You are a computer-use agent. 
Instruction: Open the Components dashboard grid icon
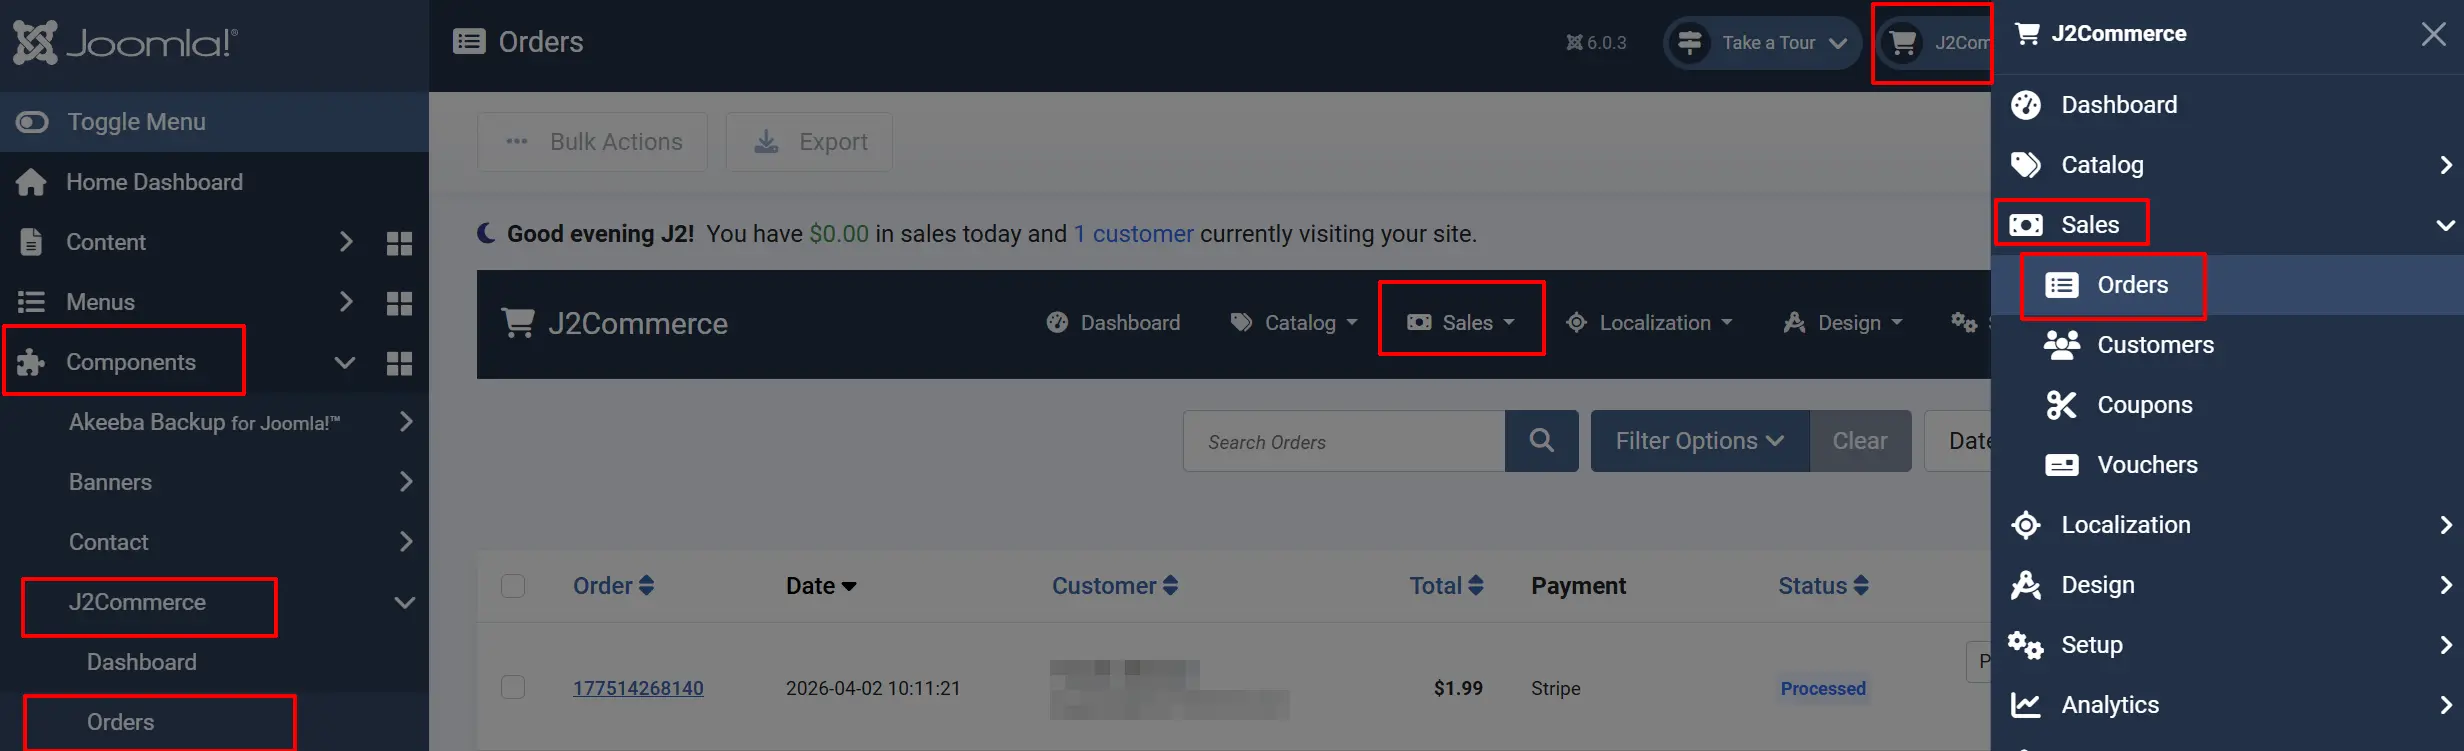[x=399, y=363]
